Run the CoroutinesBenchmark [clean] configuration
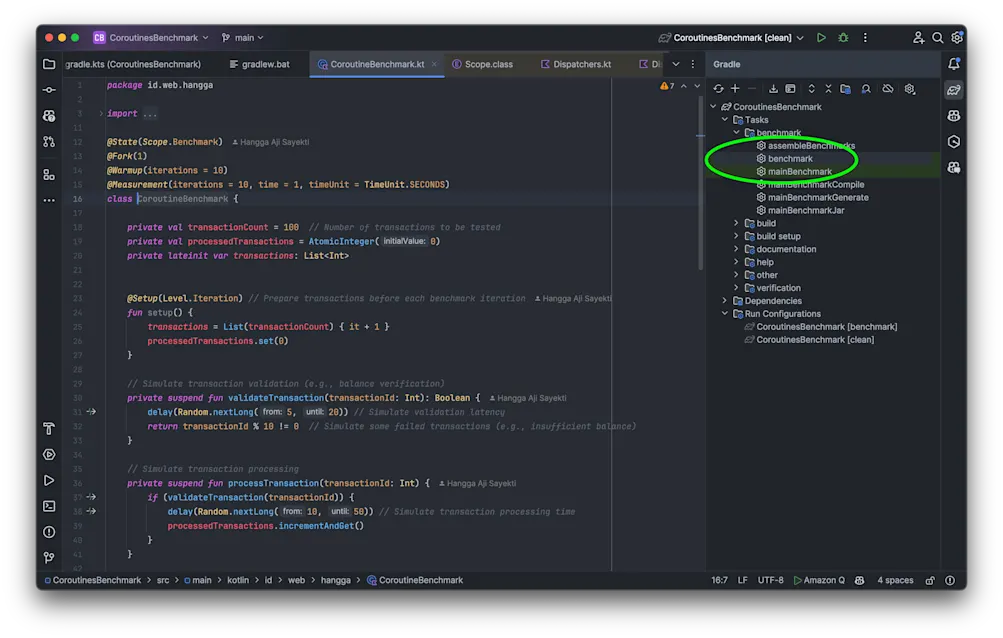This screenshot has width=1003, height=638. (x=821, y=38)
